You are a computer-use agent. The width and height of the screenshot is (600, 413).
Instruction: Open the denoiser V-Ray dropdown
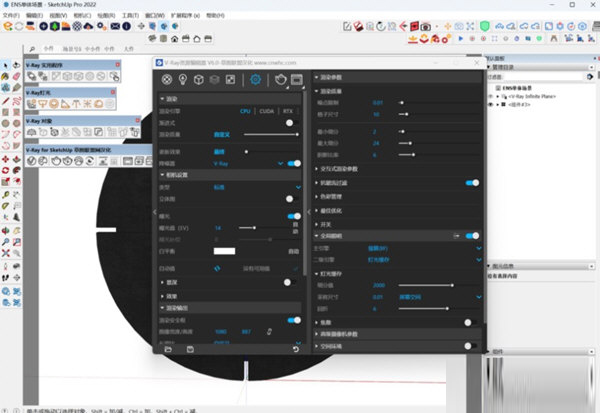[x=280, y=163]
